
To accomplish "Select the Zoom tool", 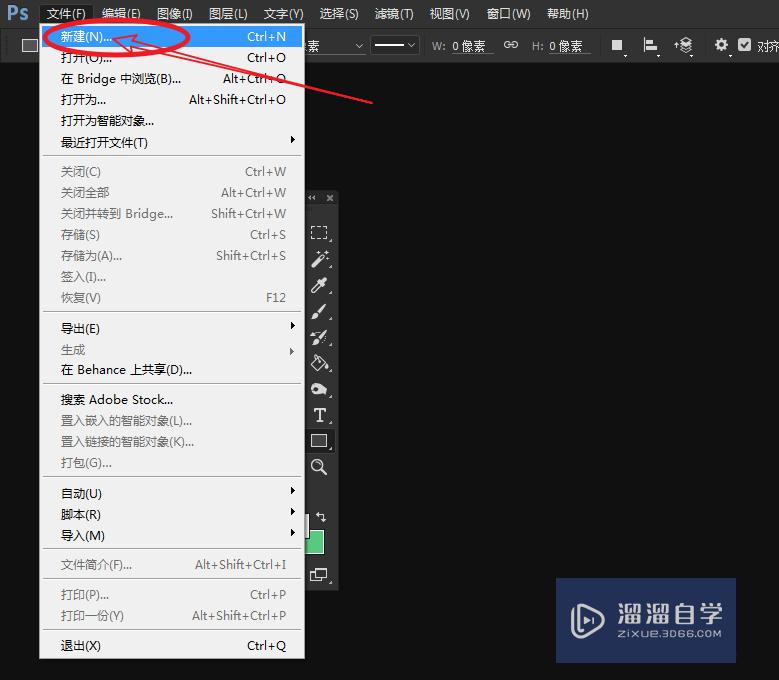I will tap(318, 467).
